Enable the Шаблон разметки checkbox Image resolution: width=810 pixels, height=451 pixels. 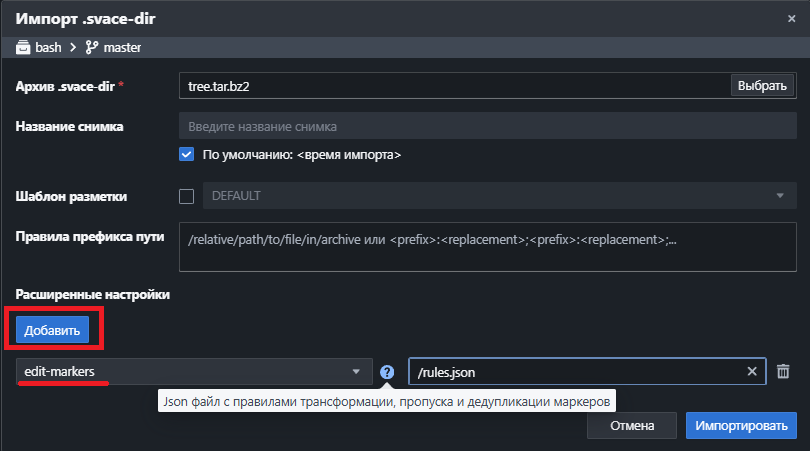(x=186, y=196)
